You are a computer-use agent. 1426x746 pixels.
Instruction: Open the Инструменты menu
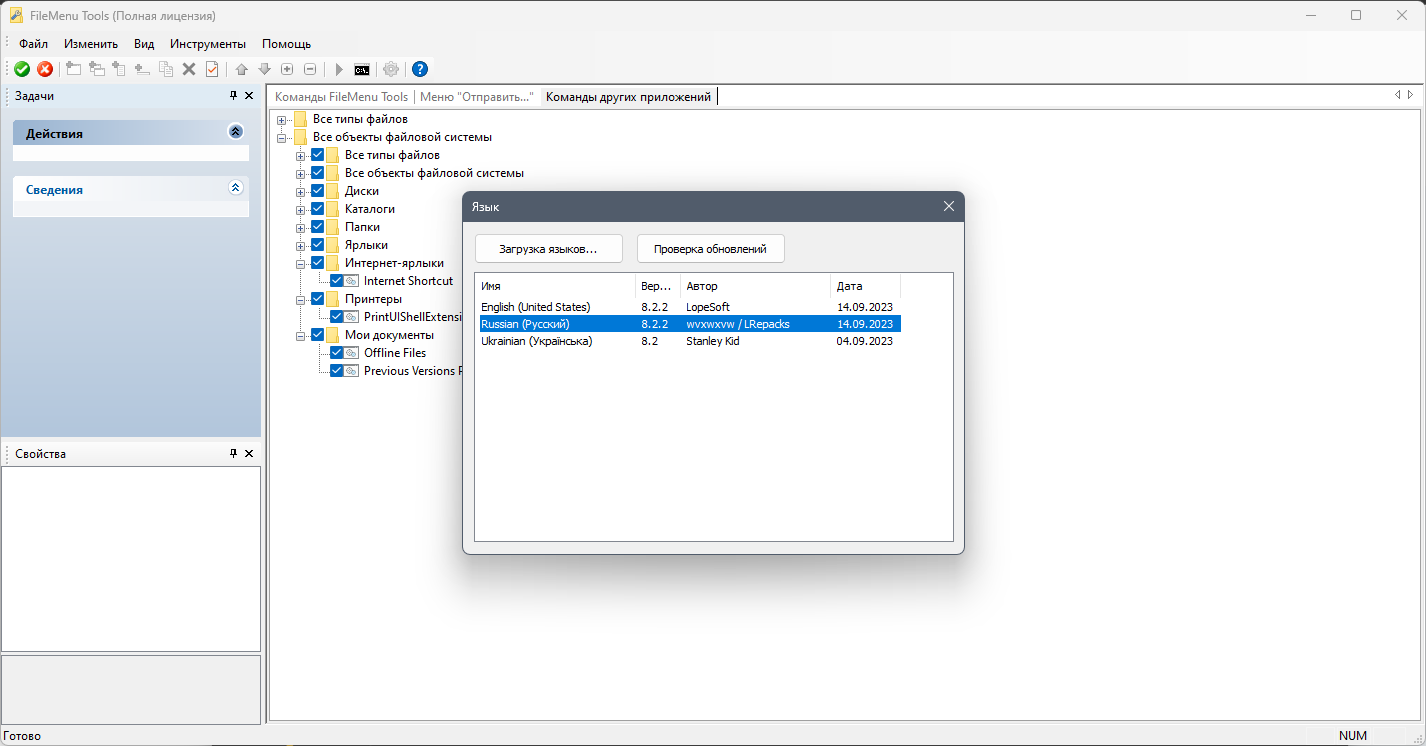click(x=208, y=44)
